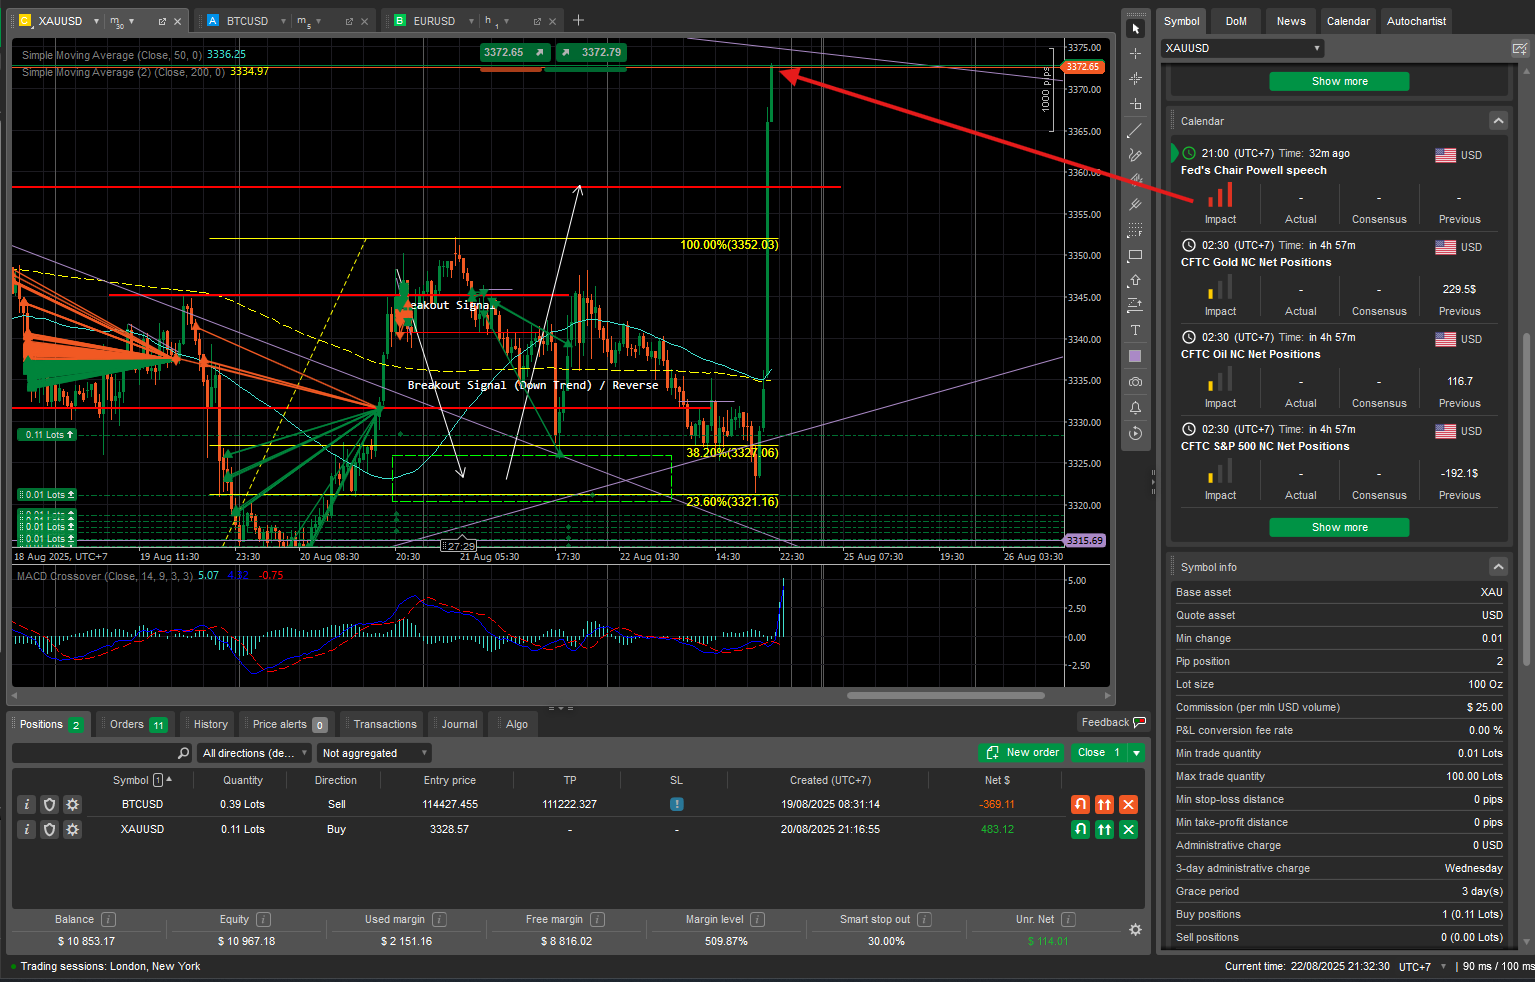This screenshot has height=982, width=1535.
Task: Open the Close positions dropdown arrow
Action: [1136, 753]
